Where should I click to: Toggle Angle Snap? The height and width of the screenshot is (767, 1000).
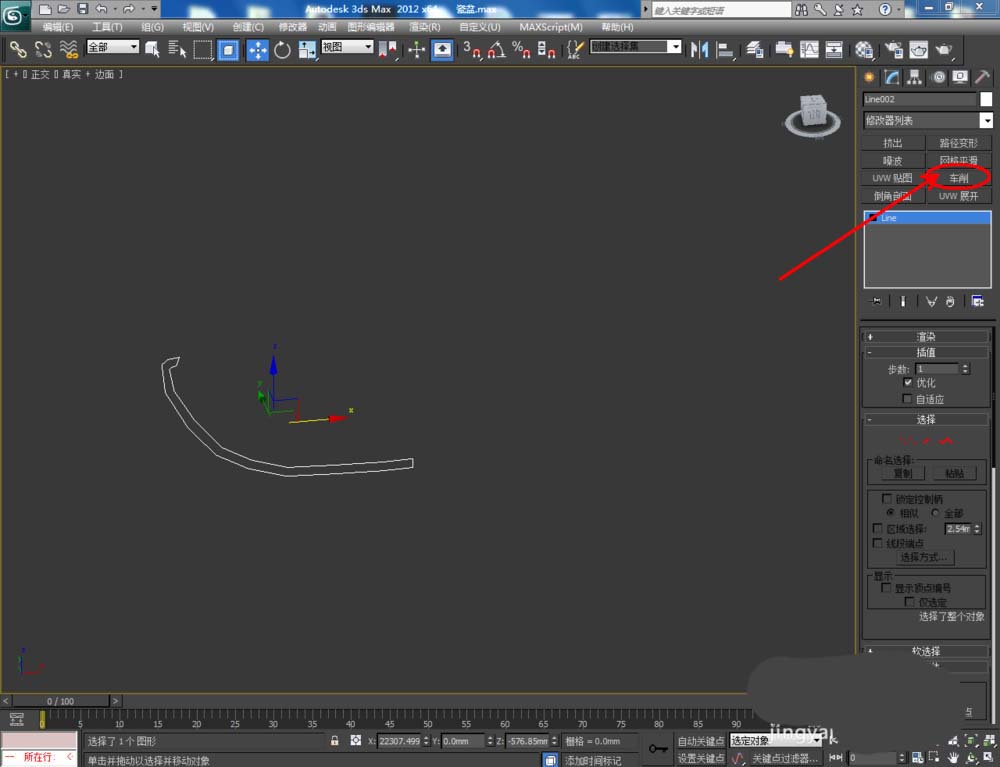[496, 50]
